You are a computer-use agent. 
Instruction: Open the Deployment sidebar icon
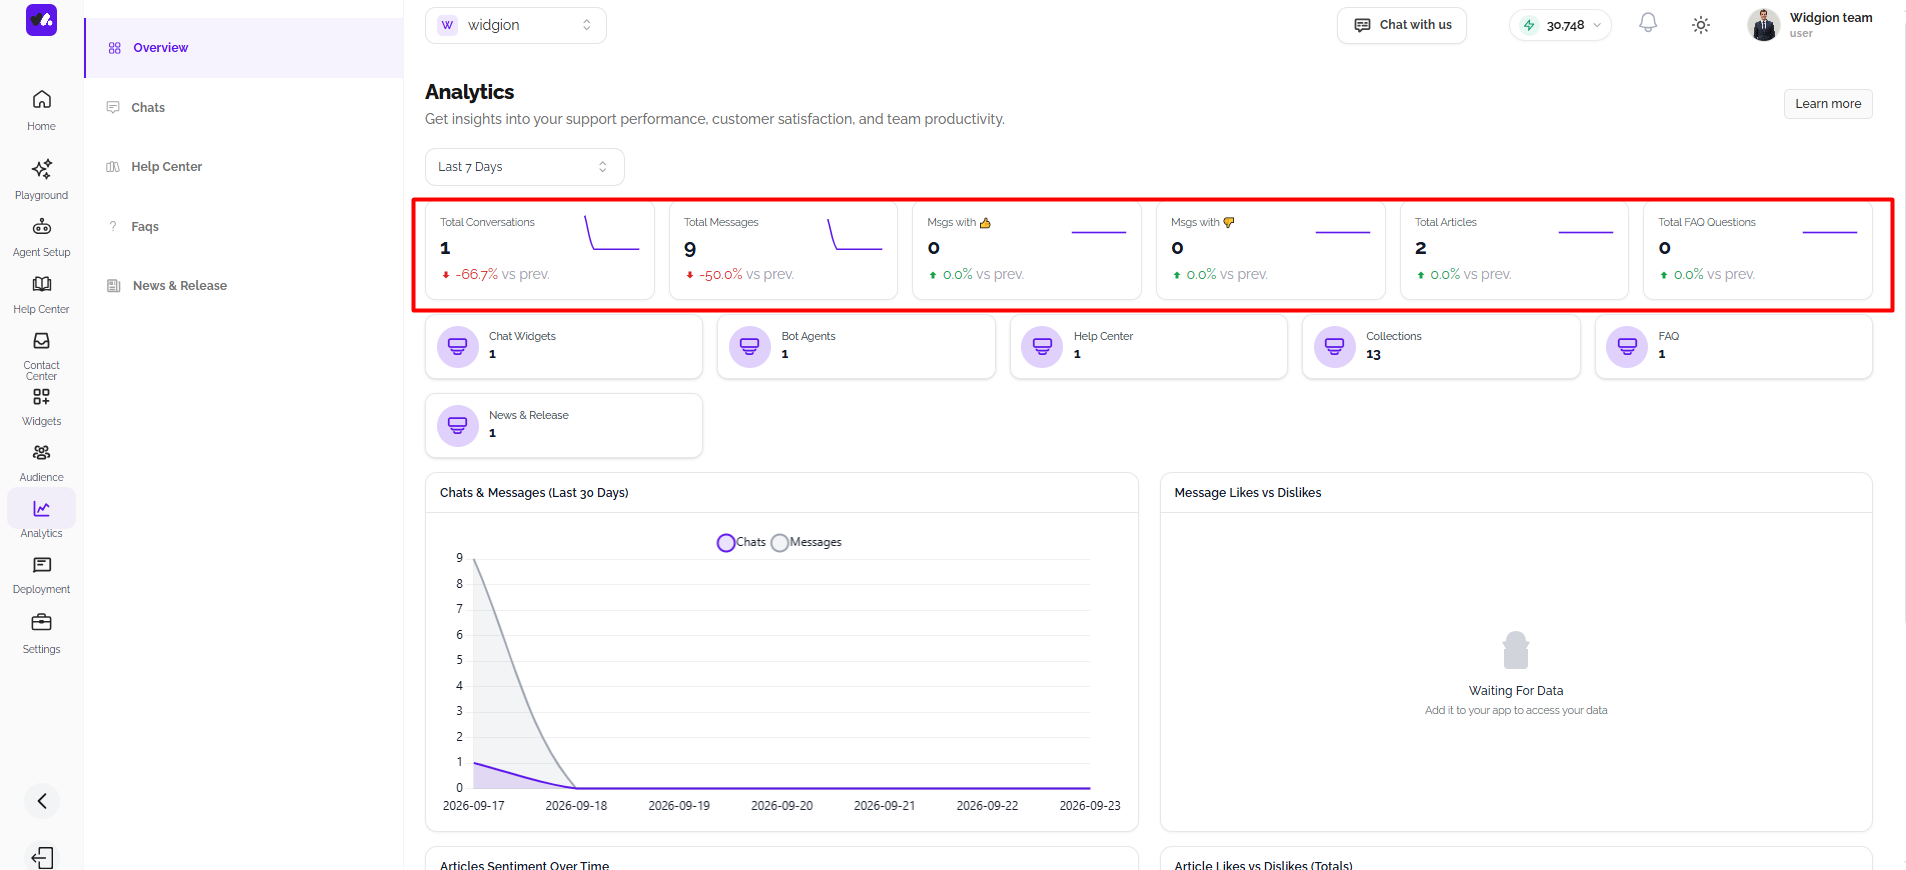pos(41,565)
